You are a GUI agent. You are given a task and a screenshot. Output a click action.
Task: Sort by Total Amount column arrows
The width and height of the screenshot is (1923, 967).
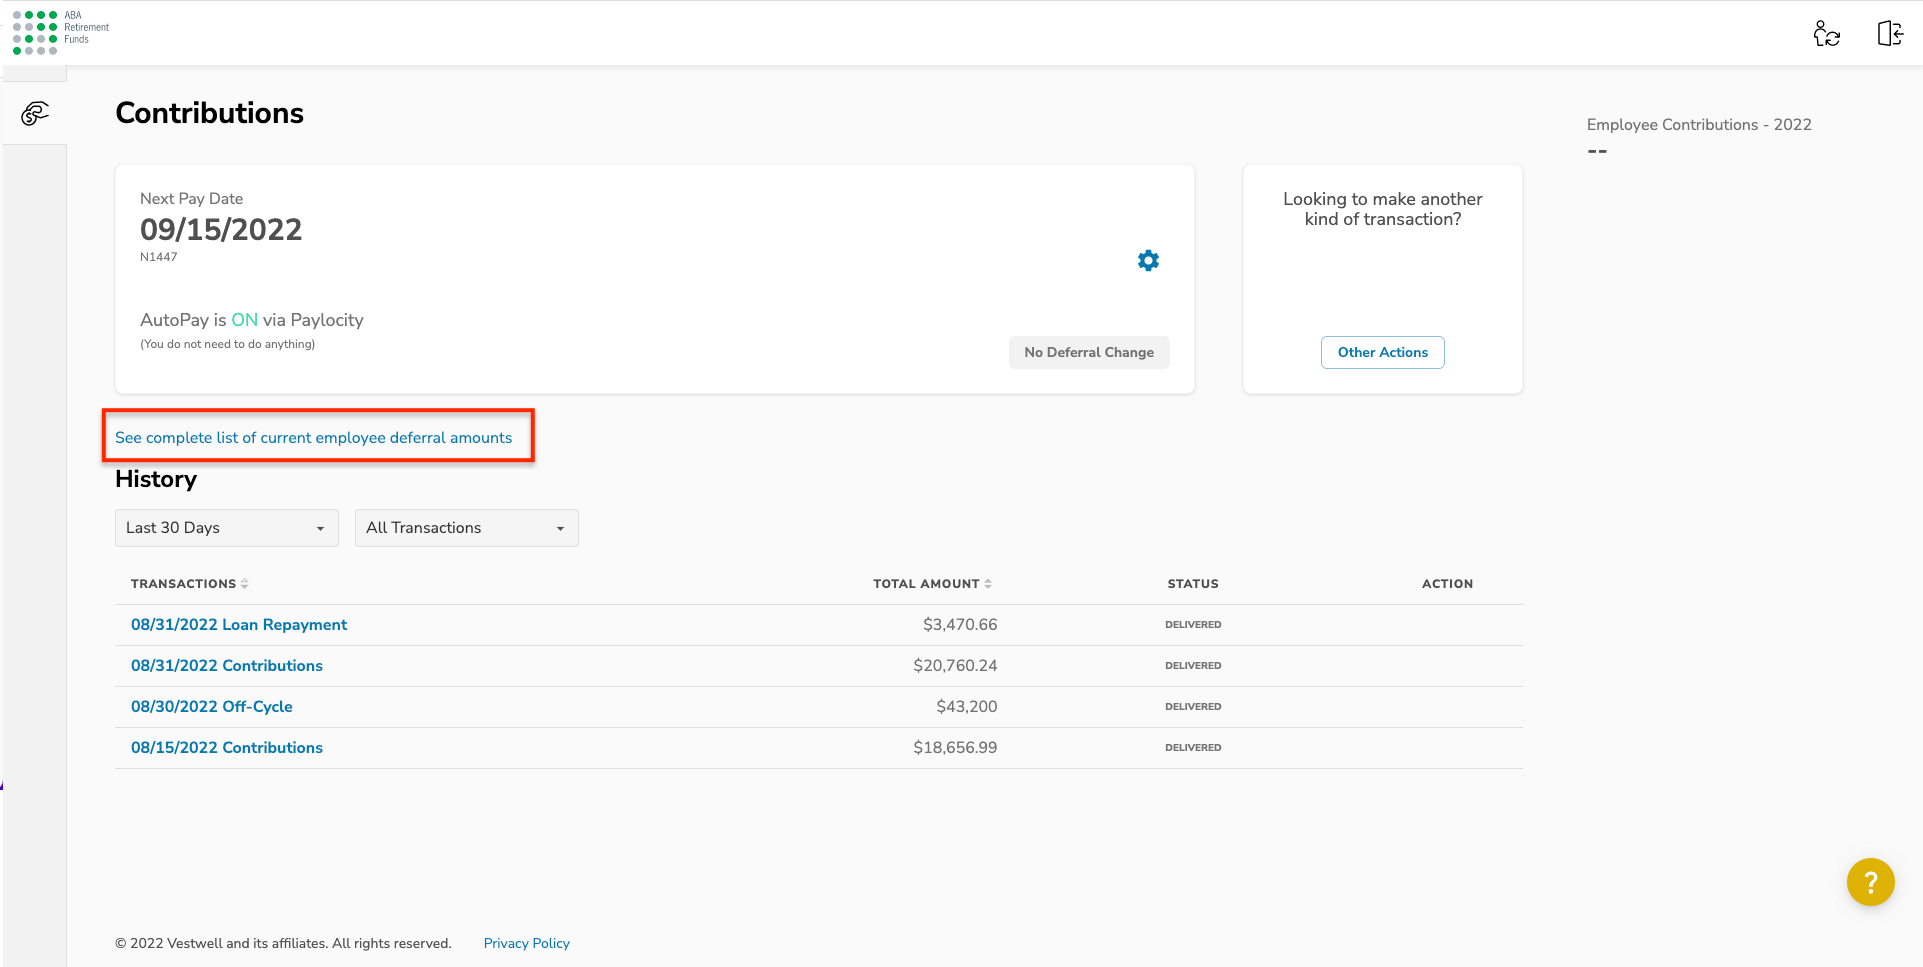pyautogui.click(x=988, y=584)
